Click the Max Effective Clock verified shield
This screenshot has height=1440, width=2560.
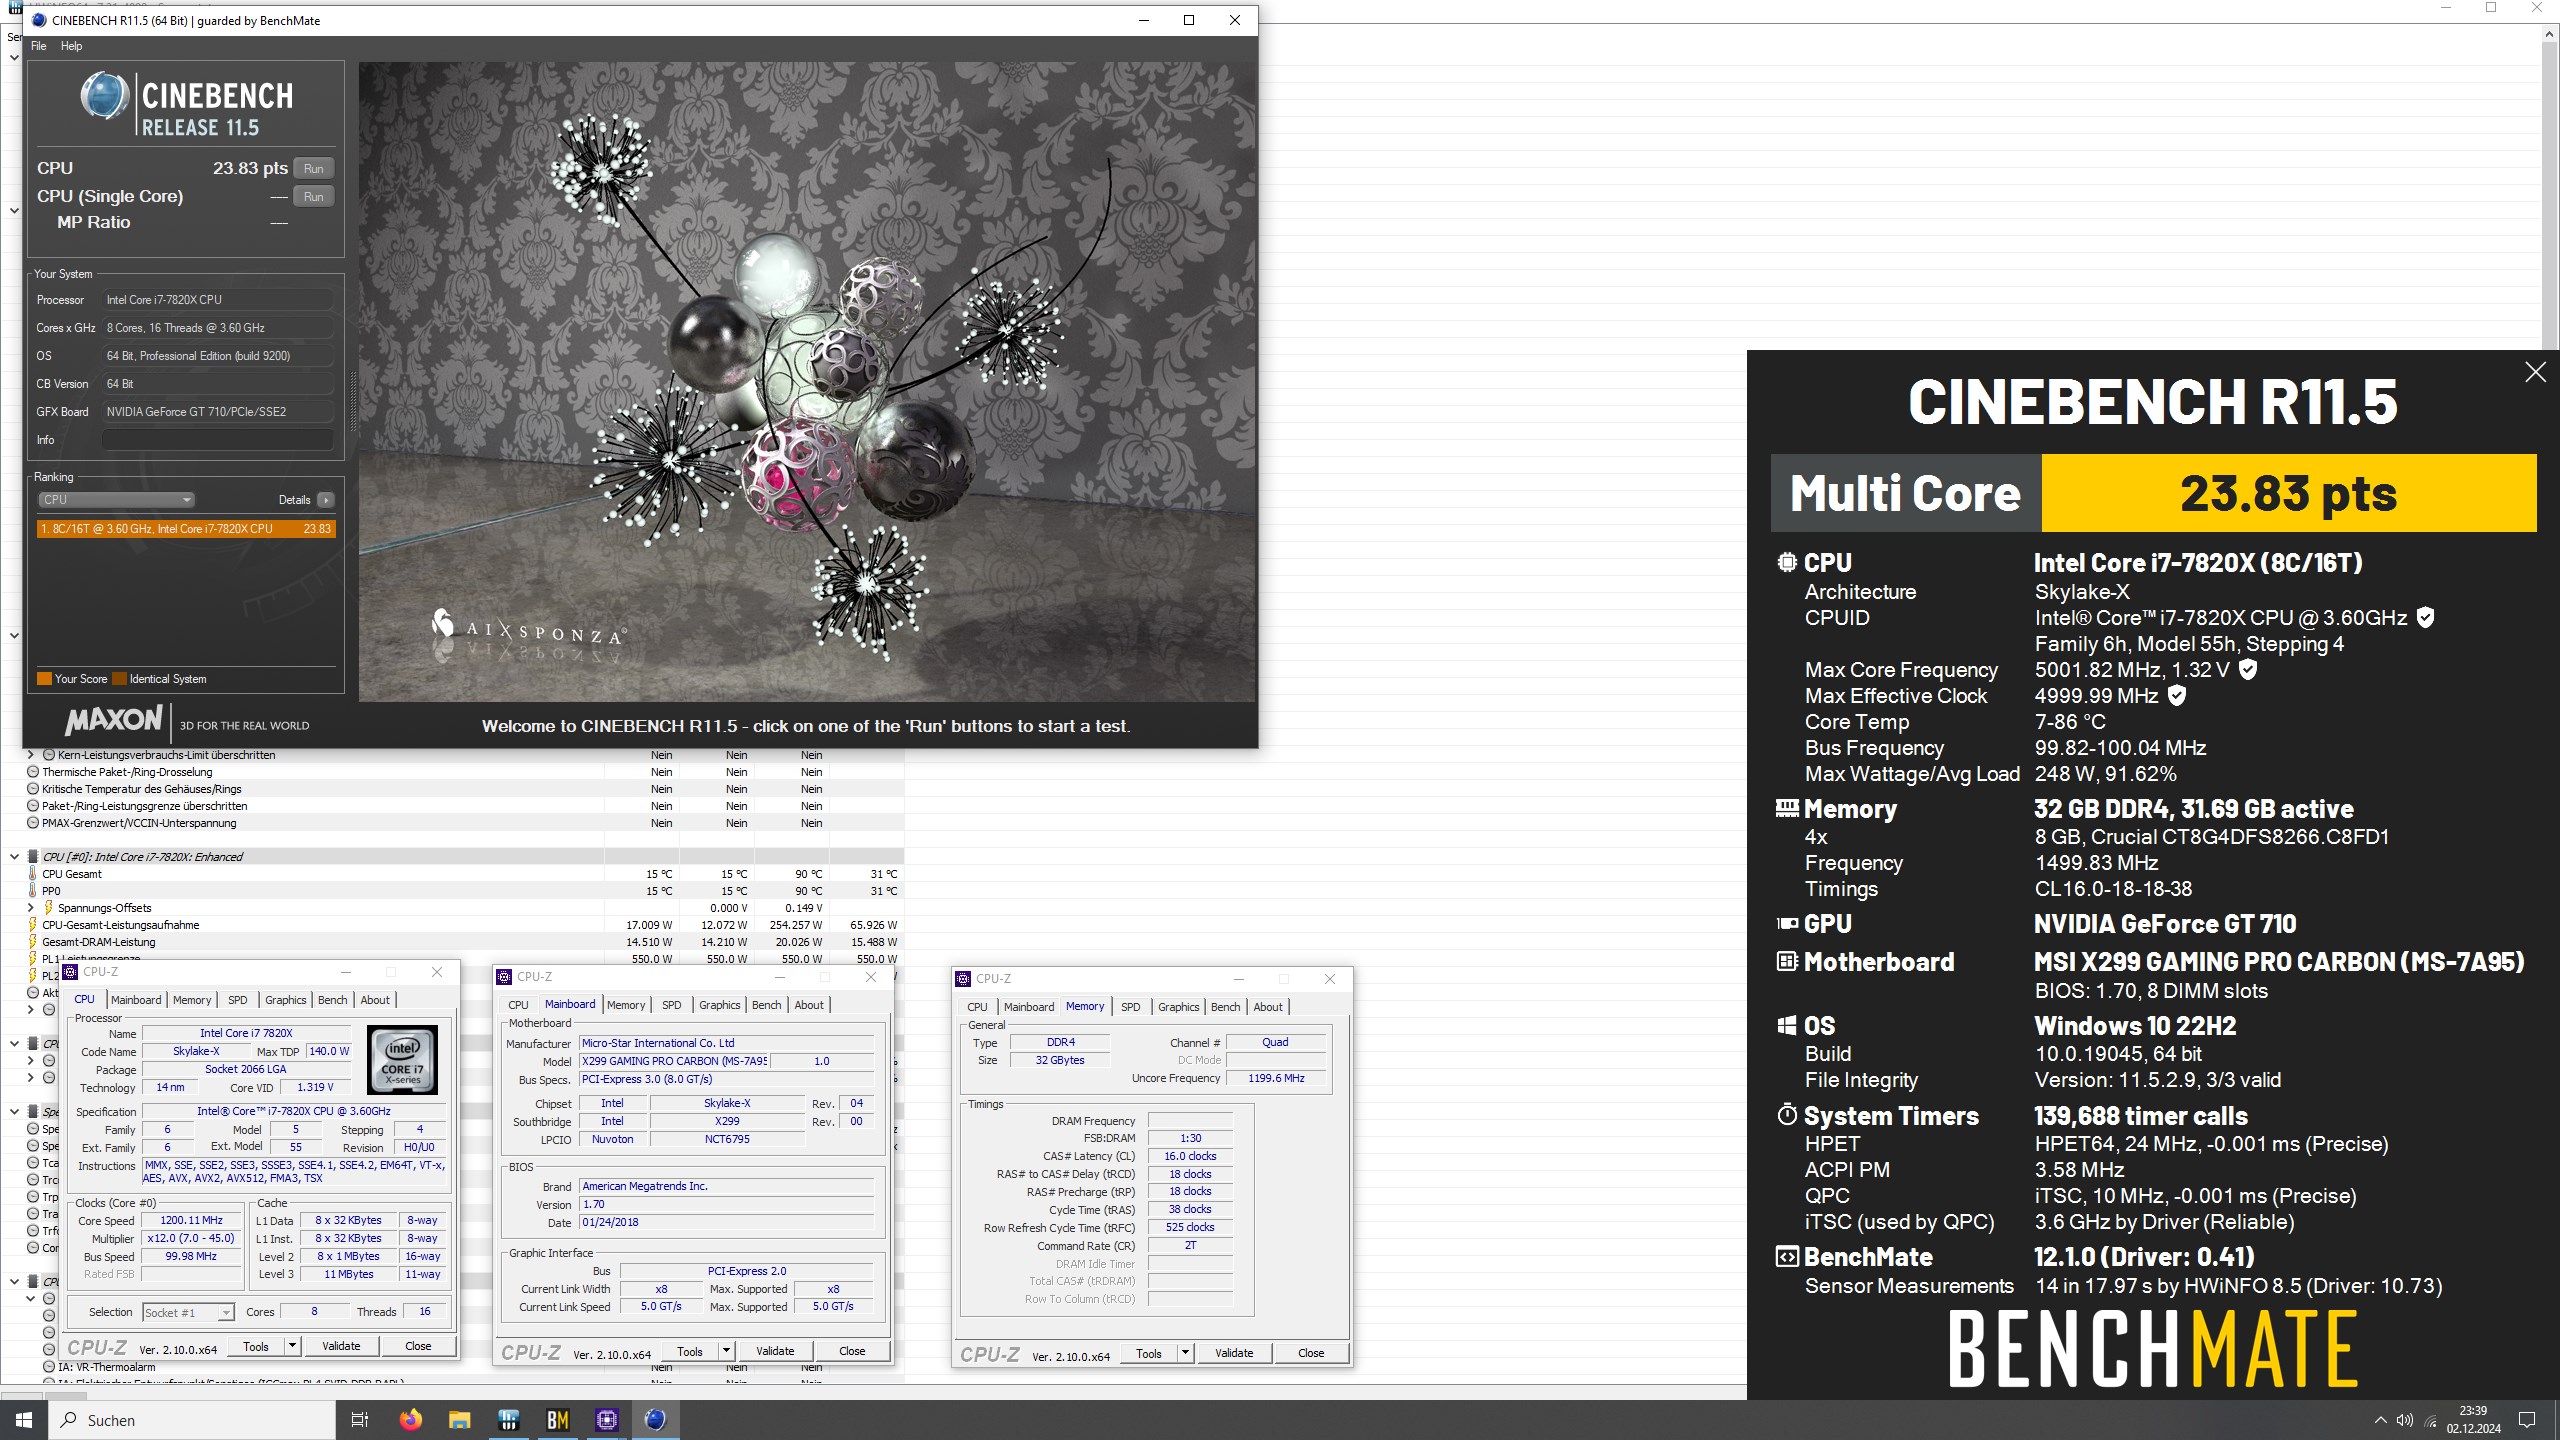tap(2177, 696)
